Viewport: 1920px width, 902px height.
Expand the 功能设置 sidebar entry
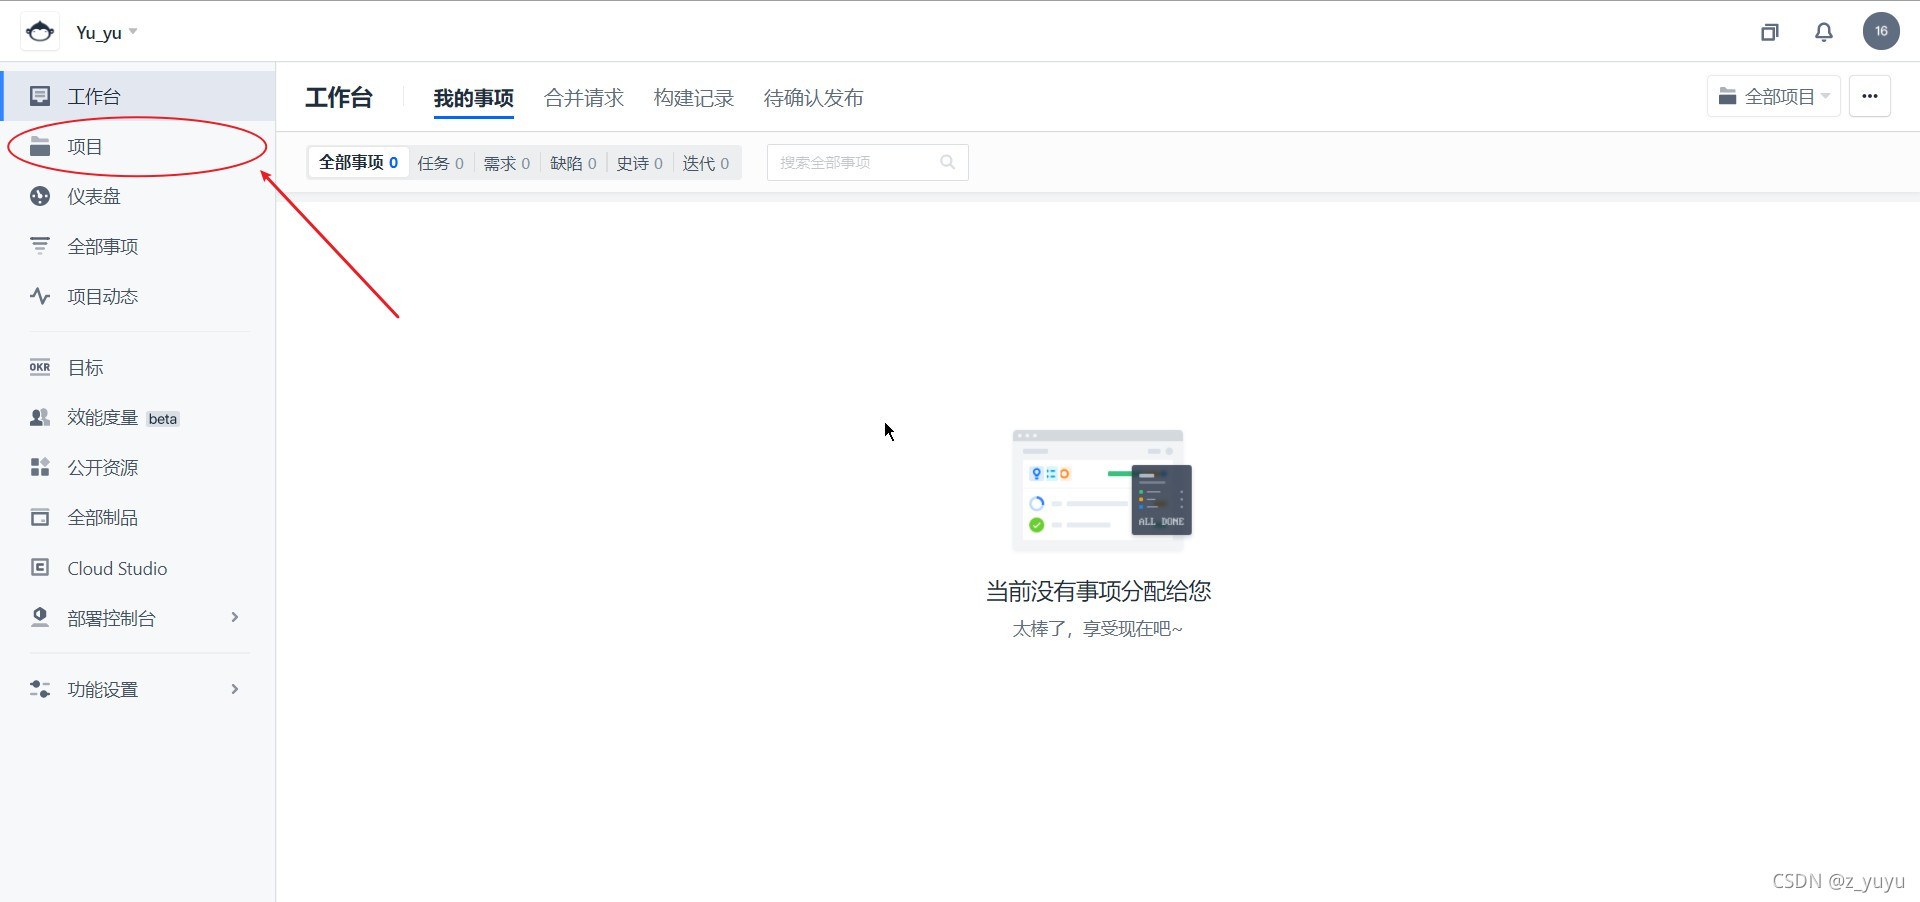point(104,688)
